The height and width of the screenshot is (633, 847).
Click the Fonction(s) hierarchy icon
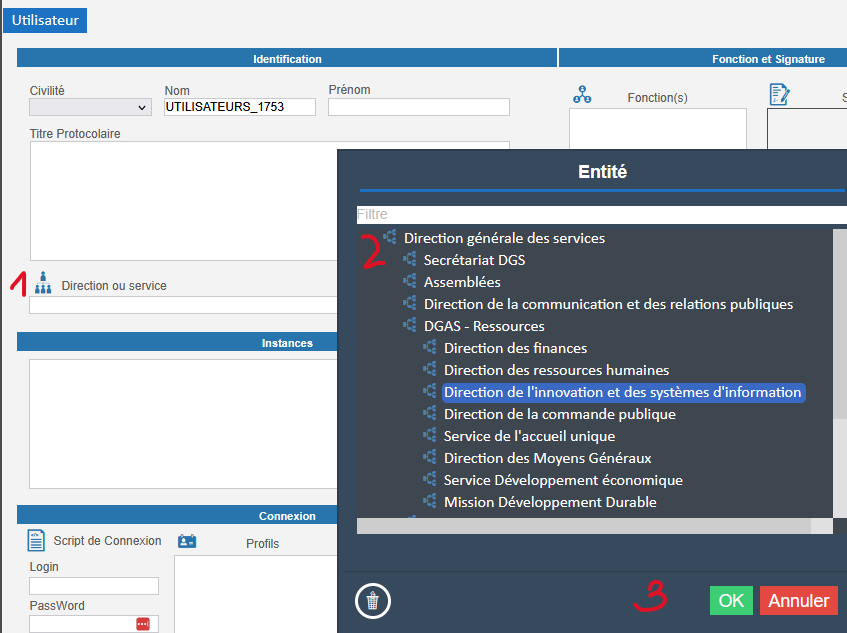click(x=582, y=95)
